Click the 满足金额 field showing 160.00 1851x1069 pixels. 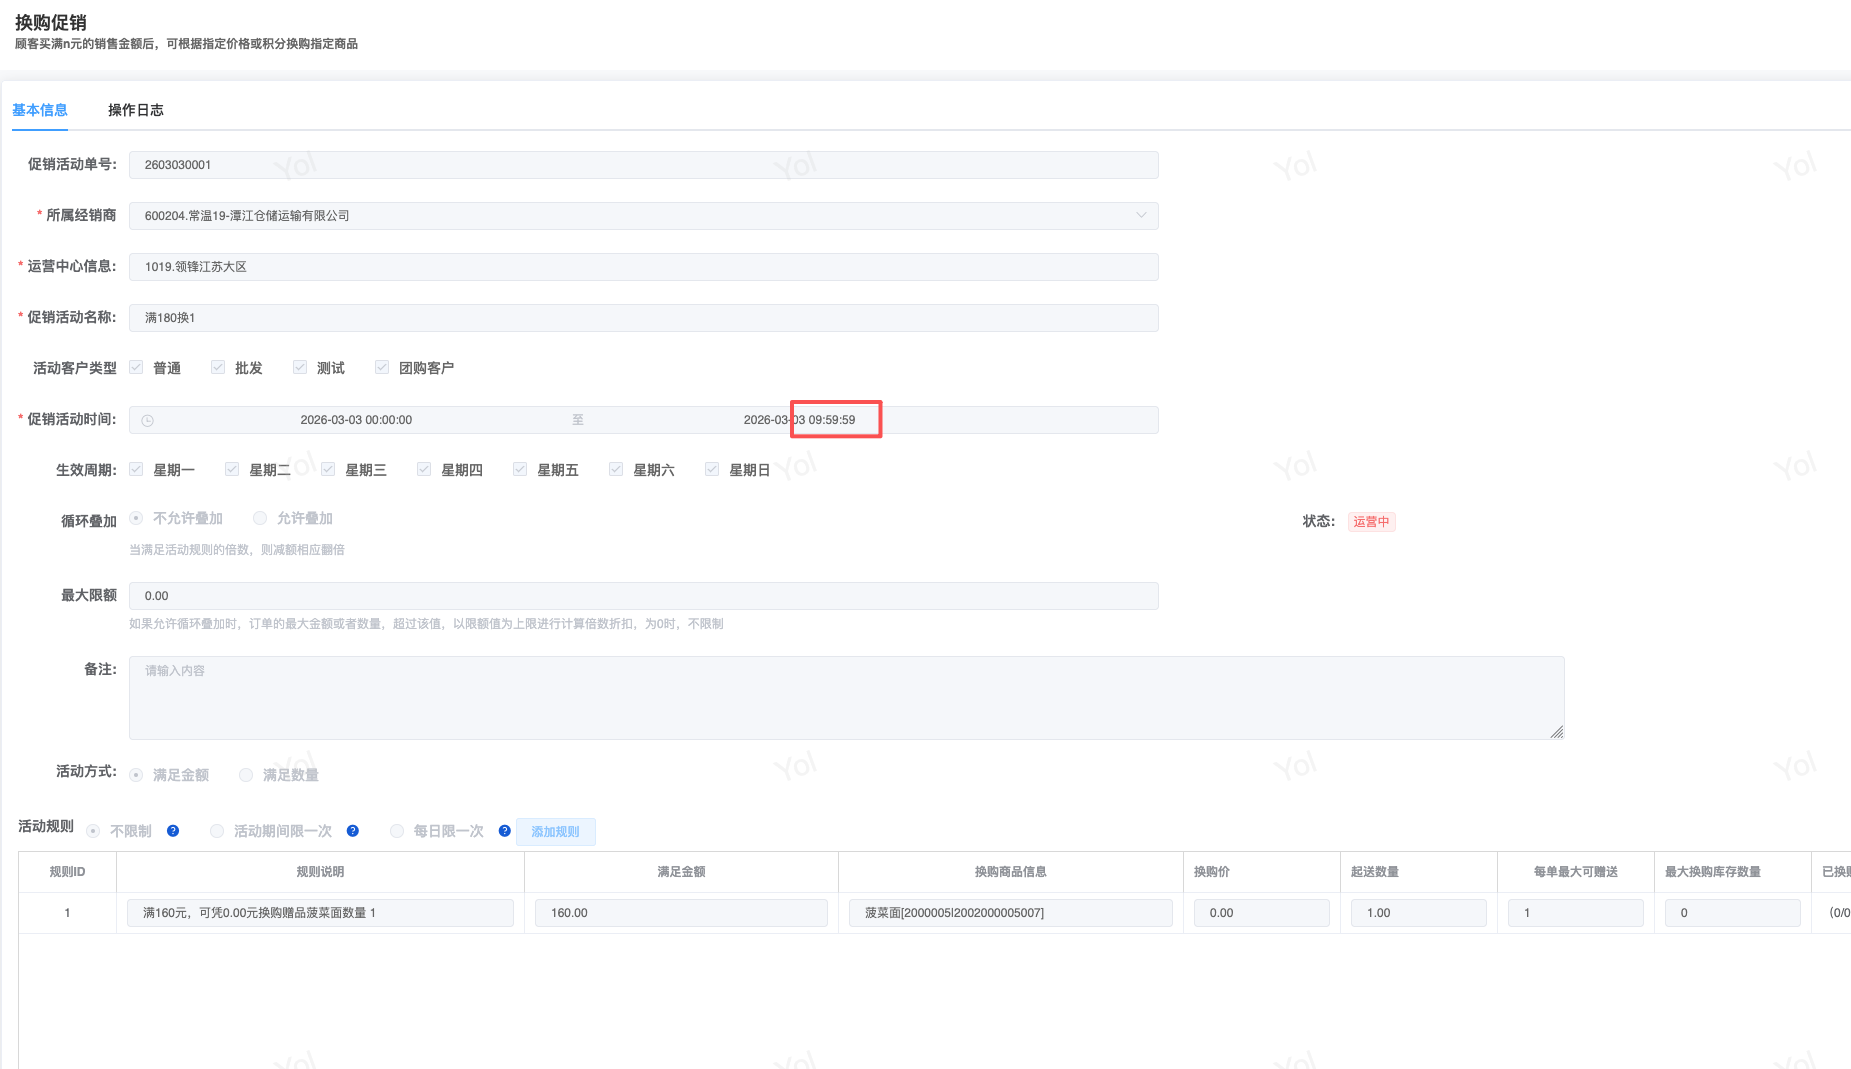(681, 913)
